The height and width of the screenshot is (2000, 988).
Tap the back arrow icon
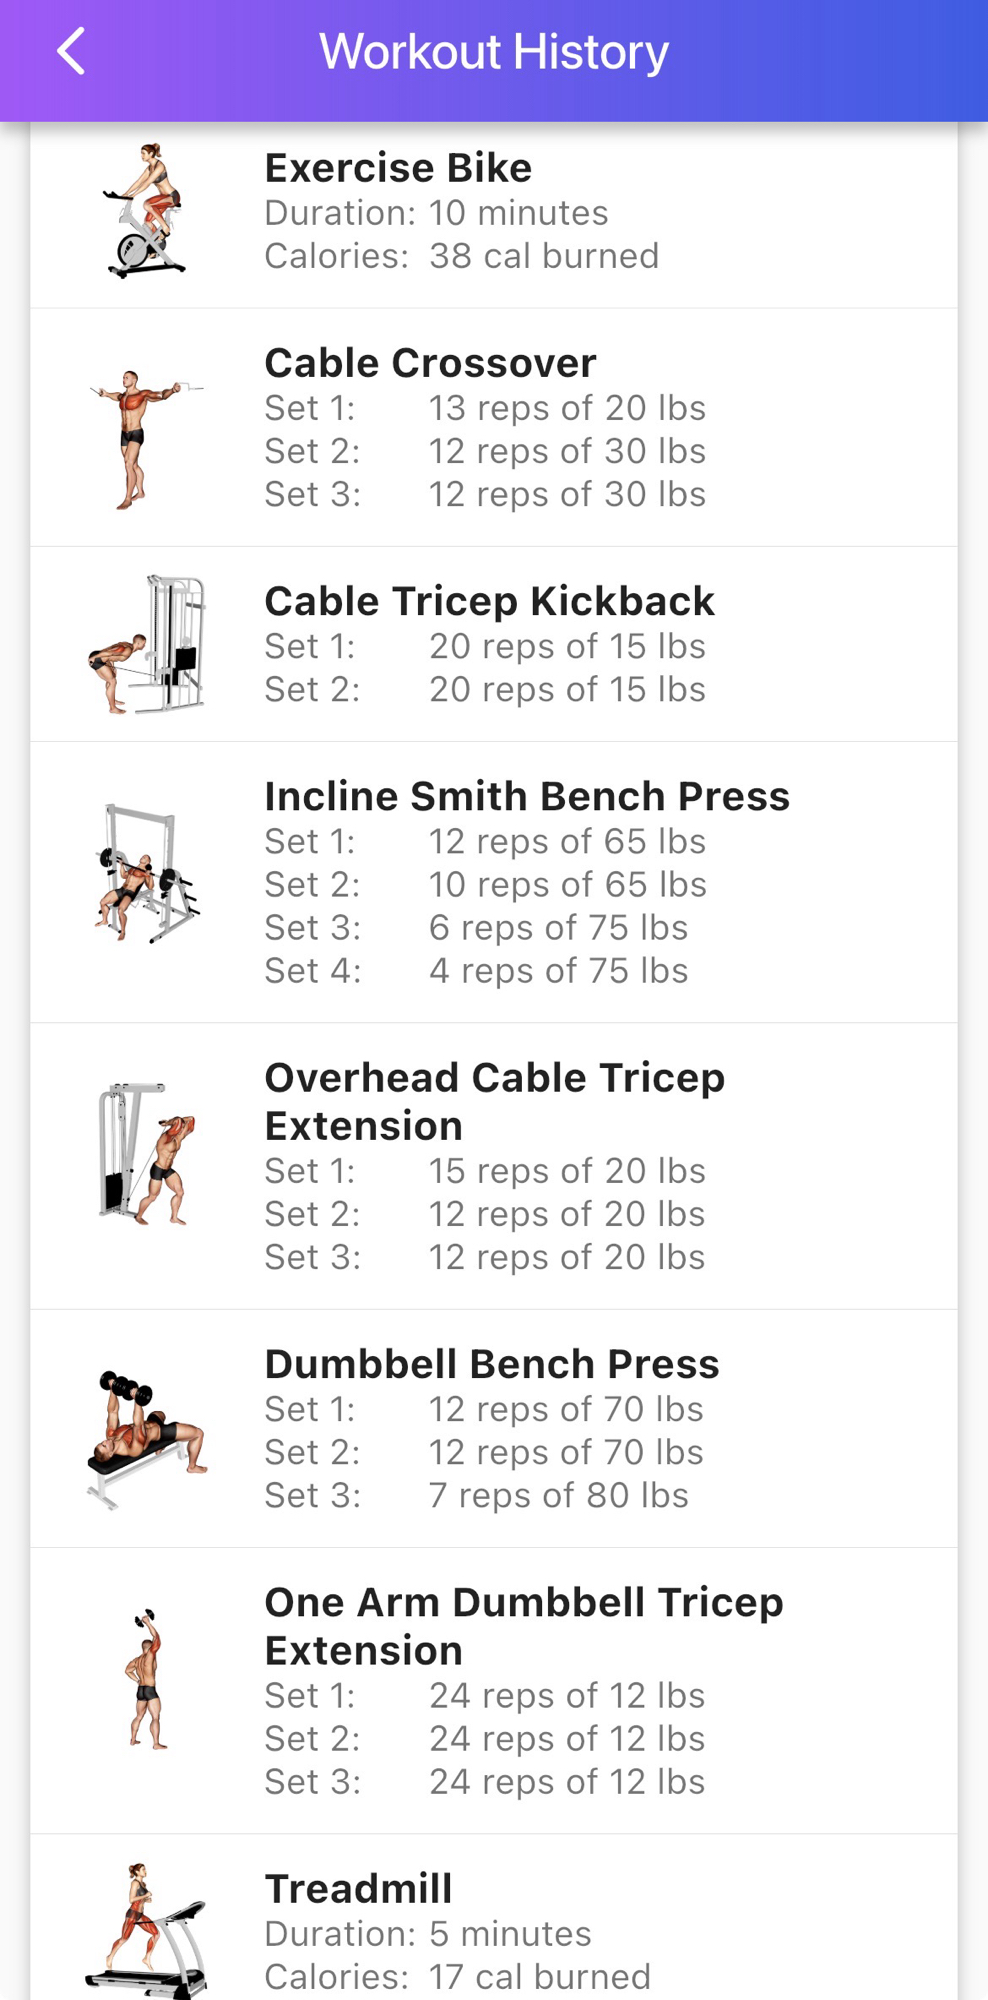pyautogui.click(x=71, y=52)
